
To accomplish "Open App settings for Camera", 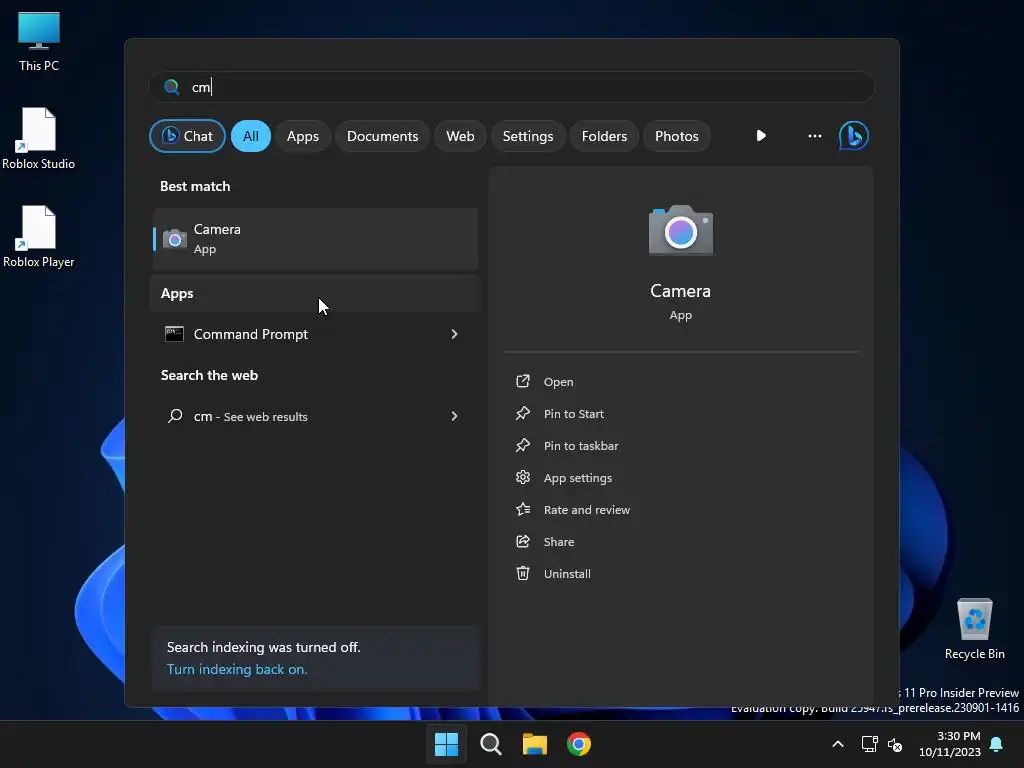I will (577, 477).
